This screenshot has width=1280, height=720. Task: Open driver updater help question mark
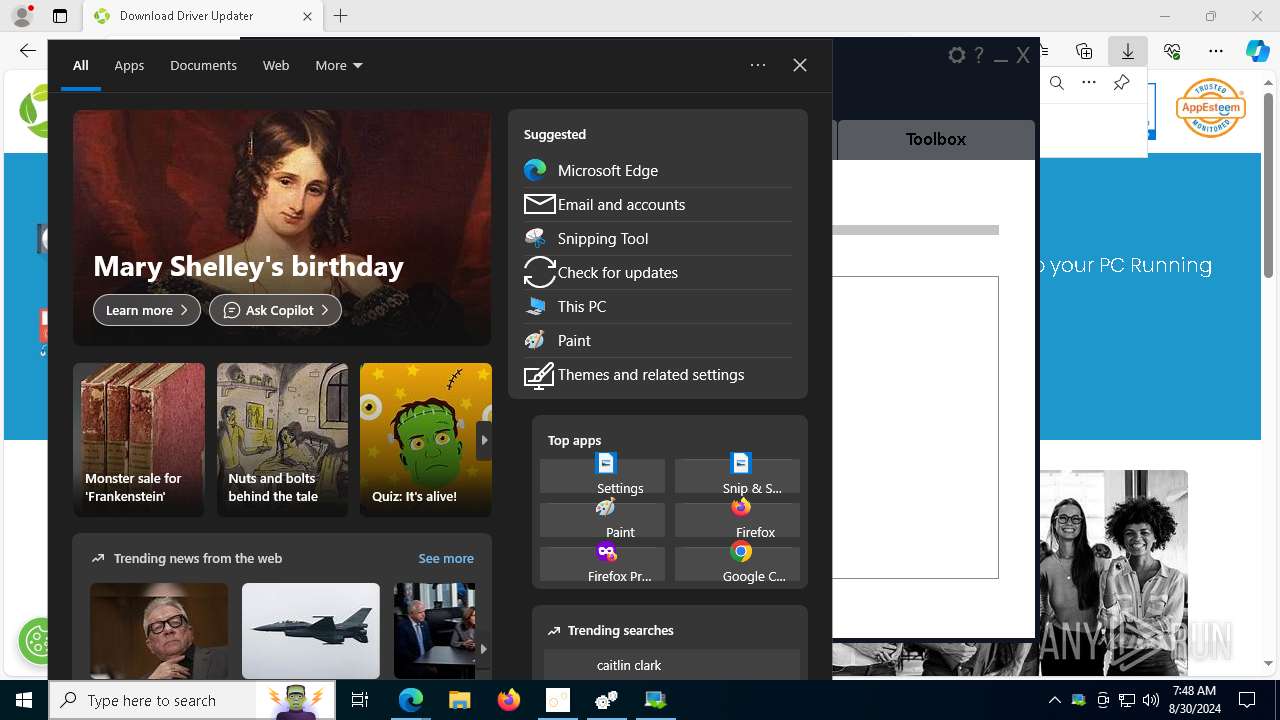(979, 55)
